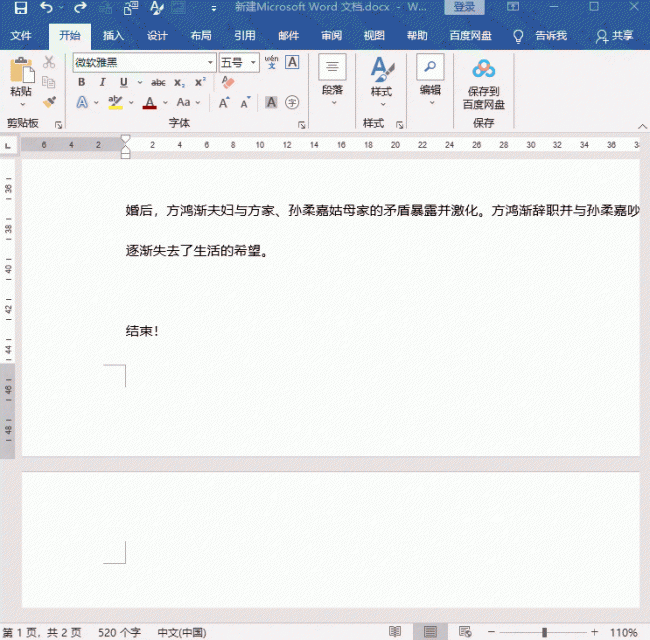The width and height of the screenshot is (650, 640).
Task: Click the word count 520 个字
Action: (x=119, y=633)
